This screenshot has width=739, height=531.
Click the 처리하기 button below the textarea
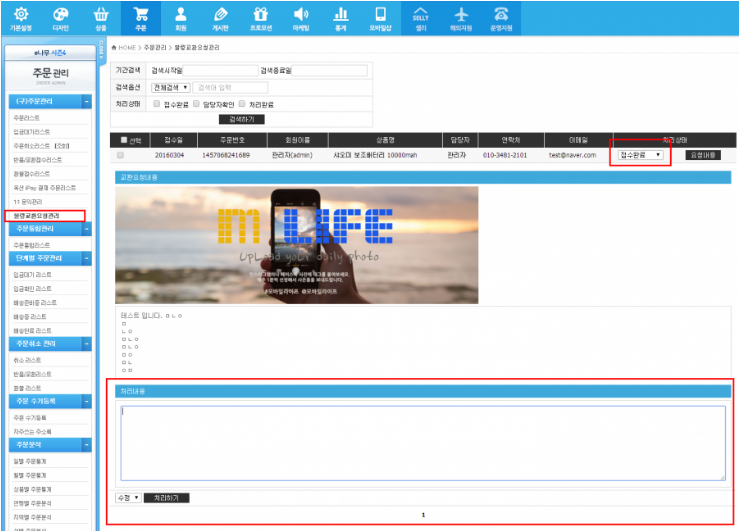(166, 497)
